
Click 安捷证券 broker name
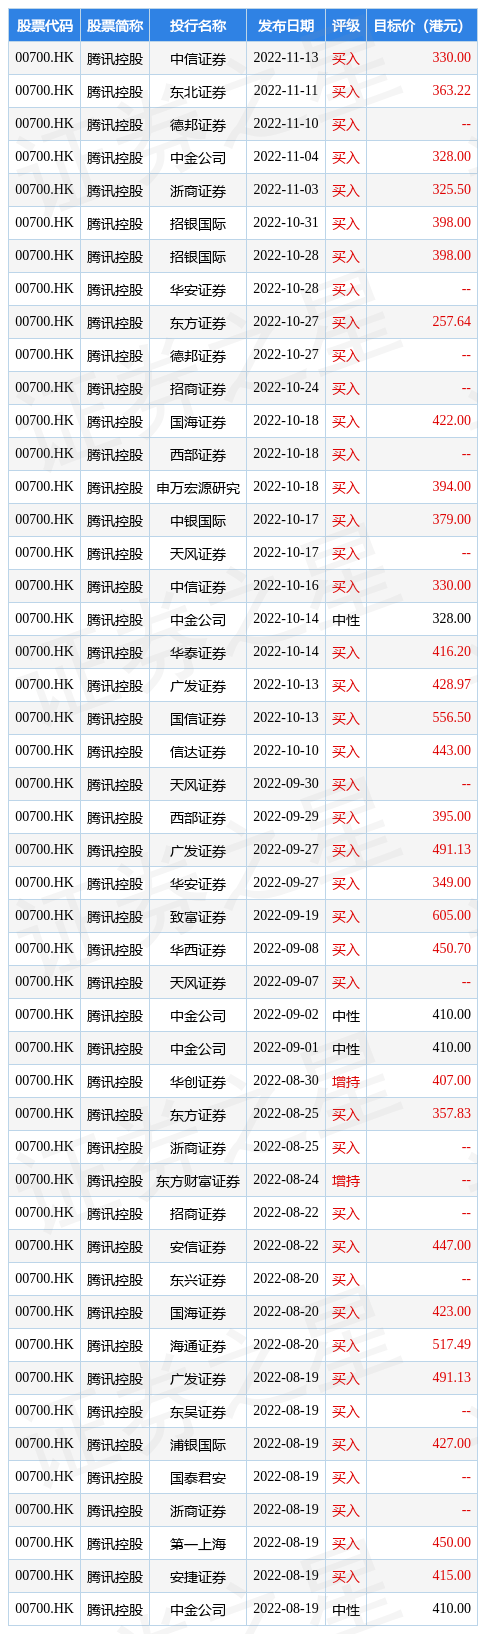[198, 1576]
